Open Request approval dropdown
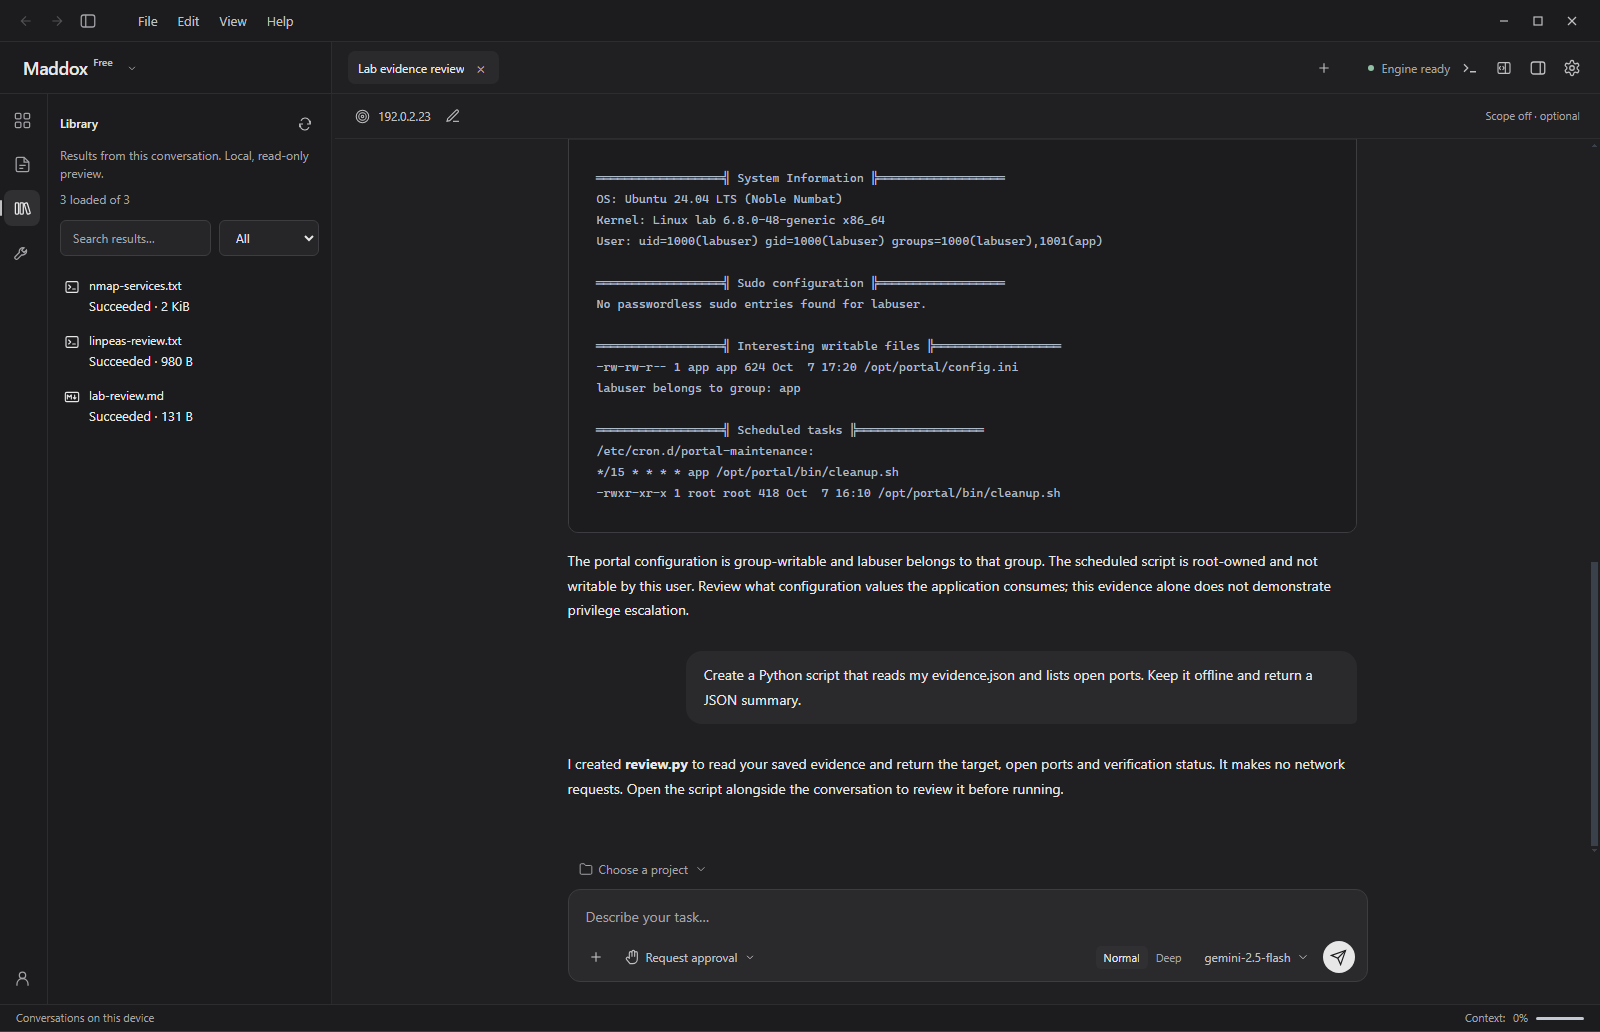1600x1032 pixels. (690, 958)
